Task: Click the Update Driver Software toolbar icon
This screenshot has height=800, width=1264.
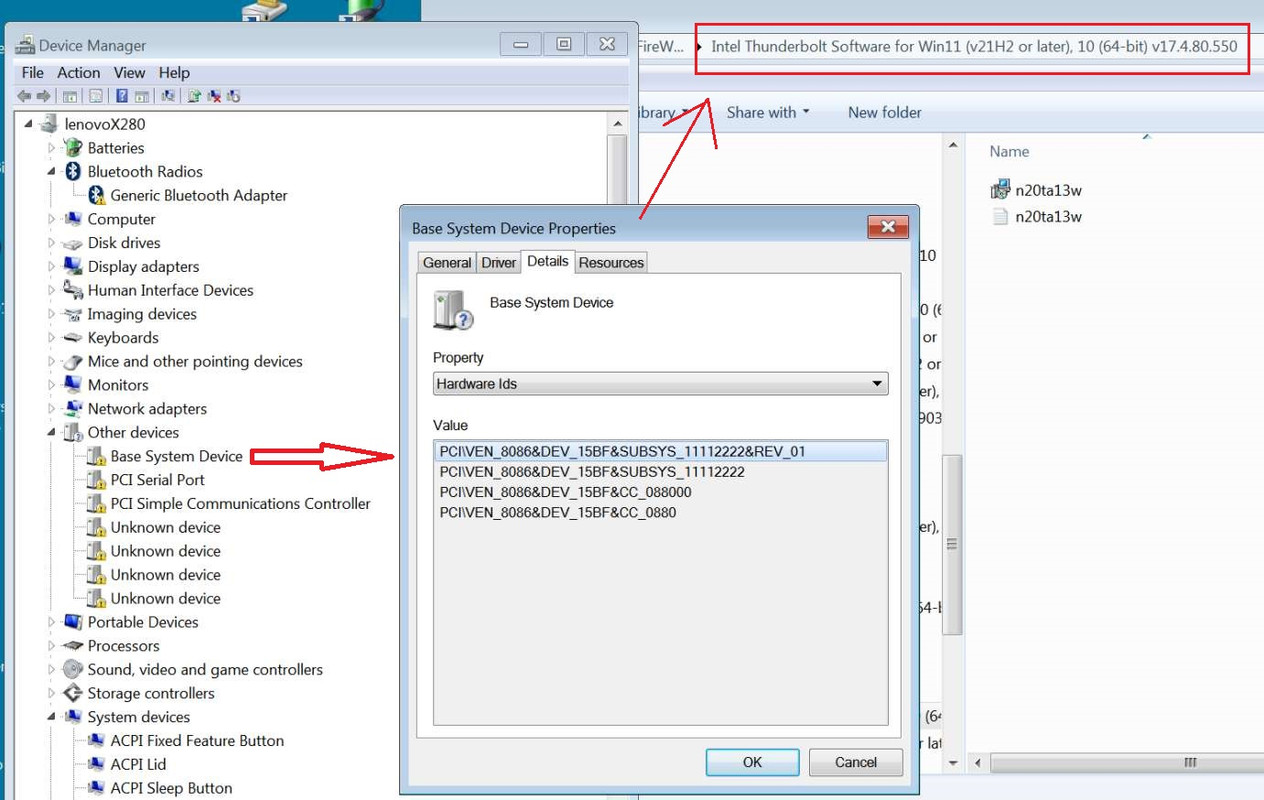Action: (194, 96)
